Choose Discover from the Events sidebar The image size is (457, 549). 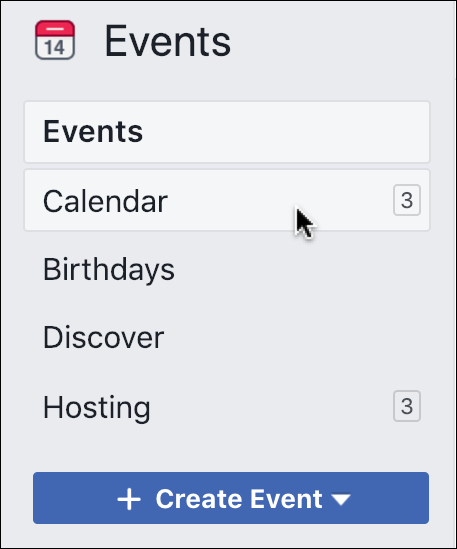tap(104, 337)
